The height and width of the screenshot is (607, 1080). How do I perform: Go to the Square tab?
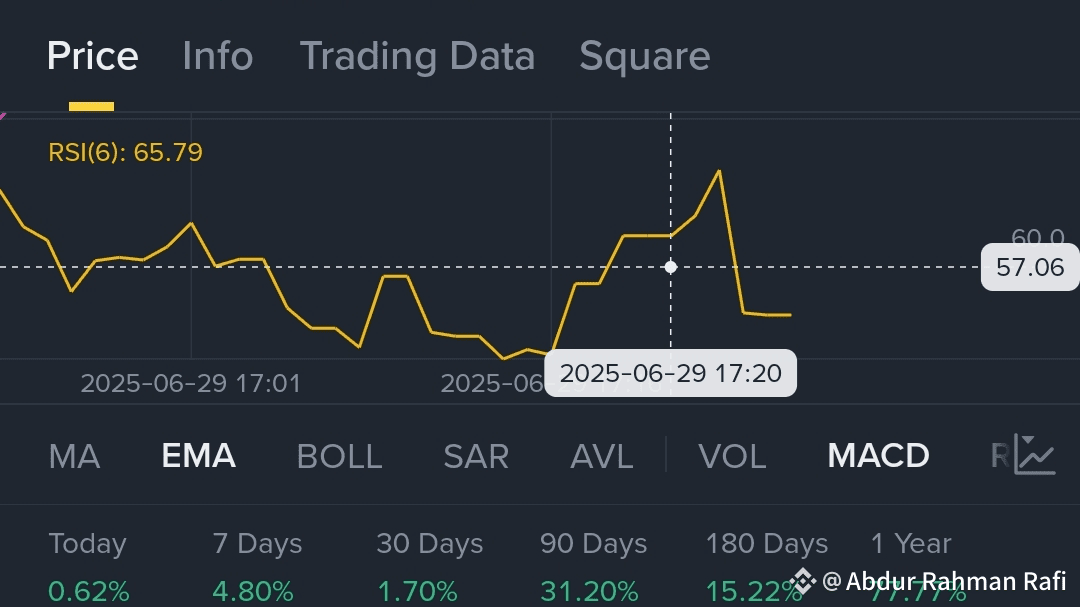644,56
